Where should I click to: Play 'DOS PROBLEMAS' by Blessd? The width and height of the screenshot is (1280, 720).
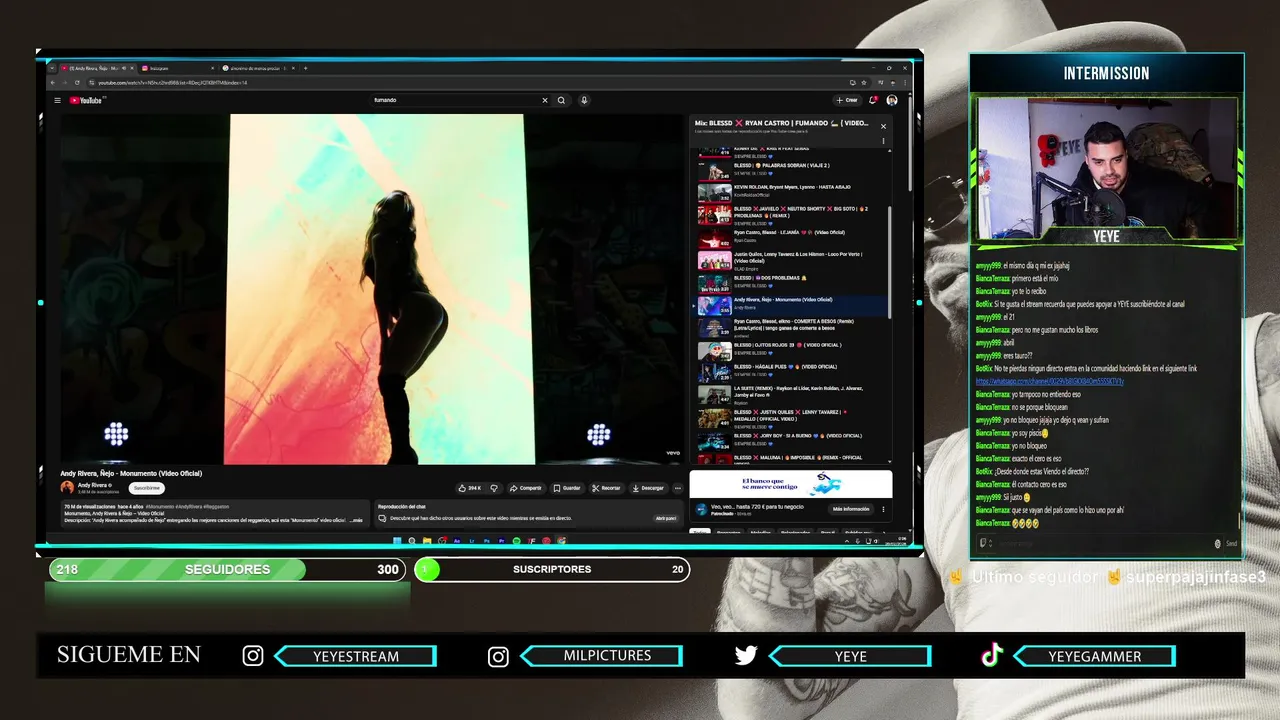coord(790,282)
